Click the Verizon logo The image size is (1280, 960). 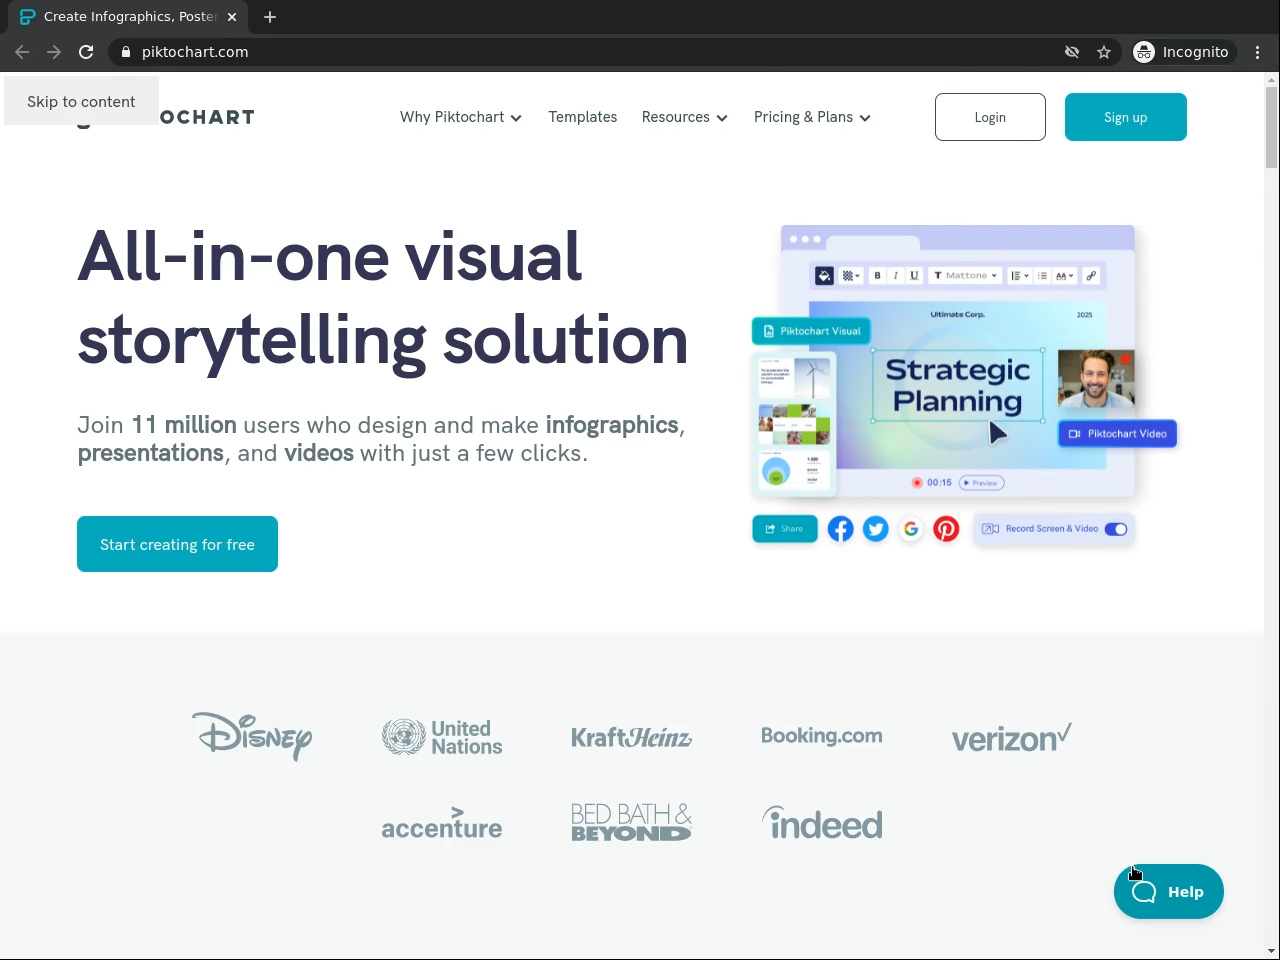(x=1011, y=737)
